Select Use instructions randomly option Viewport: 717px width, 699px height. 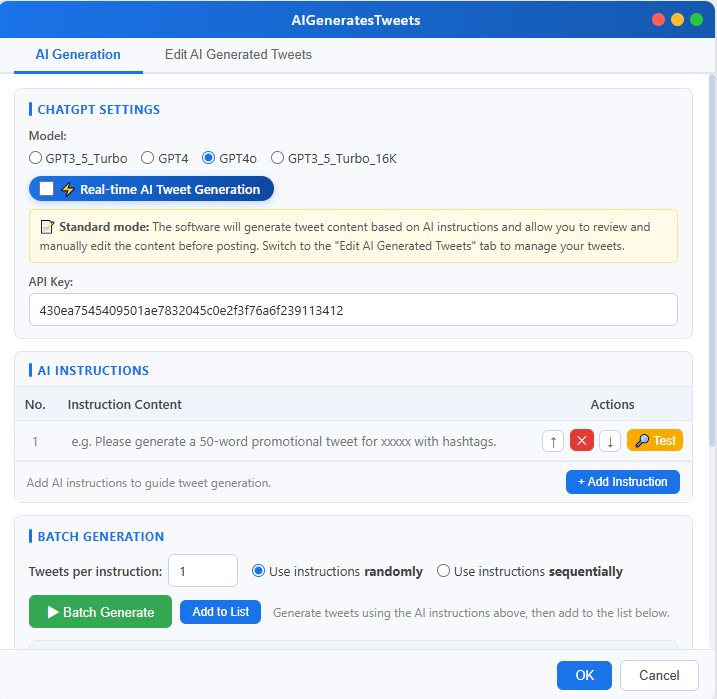(x=258, y=572)
